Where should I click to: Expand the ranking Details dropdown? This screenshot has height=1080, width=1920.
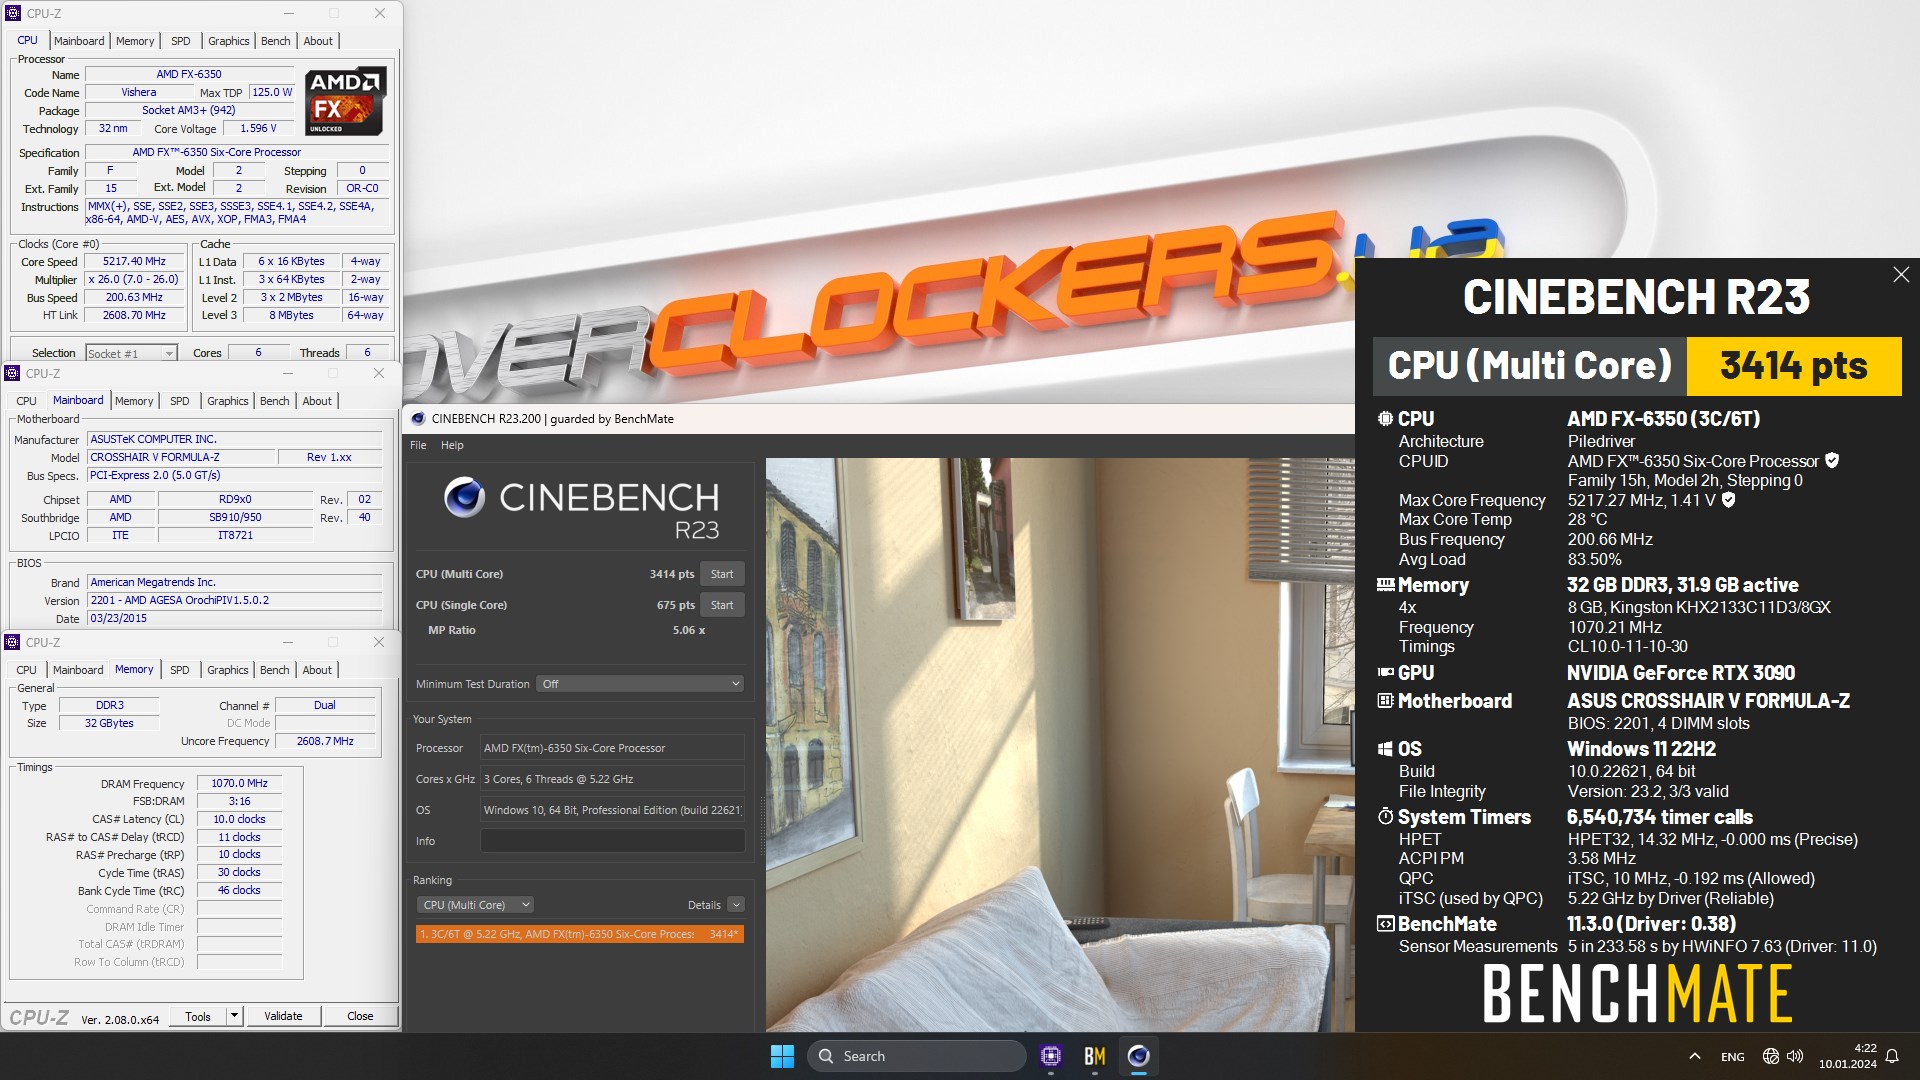(736, 905)
